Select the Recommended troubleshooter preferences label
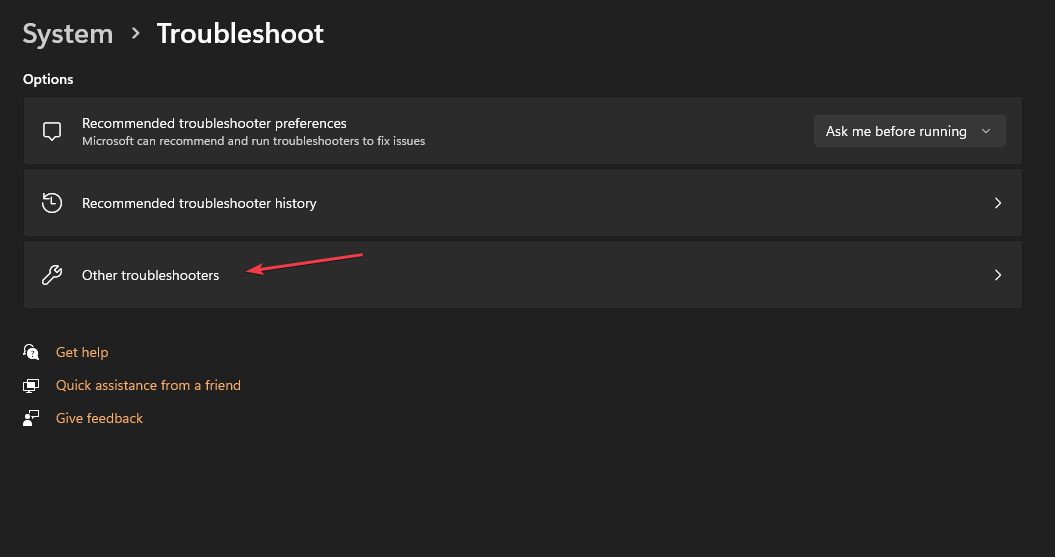Viewport: 1055px width, 557px height. 214,123
